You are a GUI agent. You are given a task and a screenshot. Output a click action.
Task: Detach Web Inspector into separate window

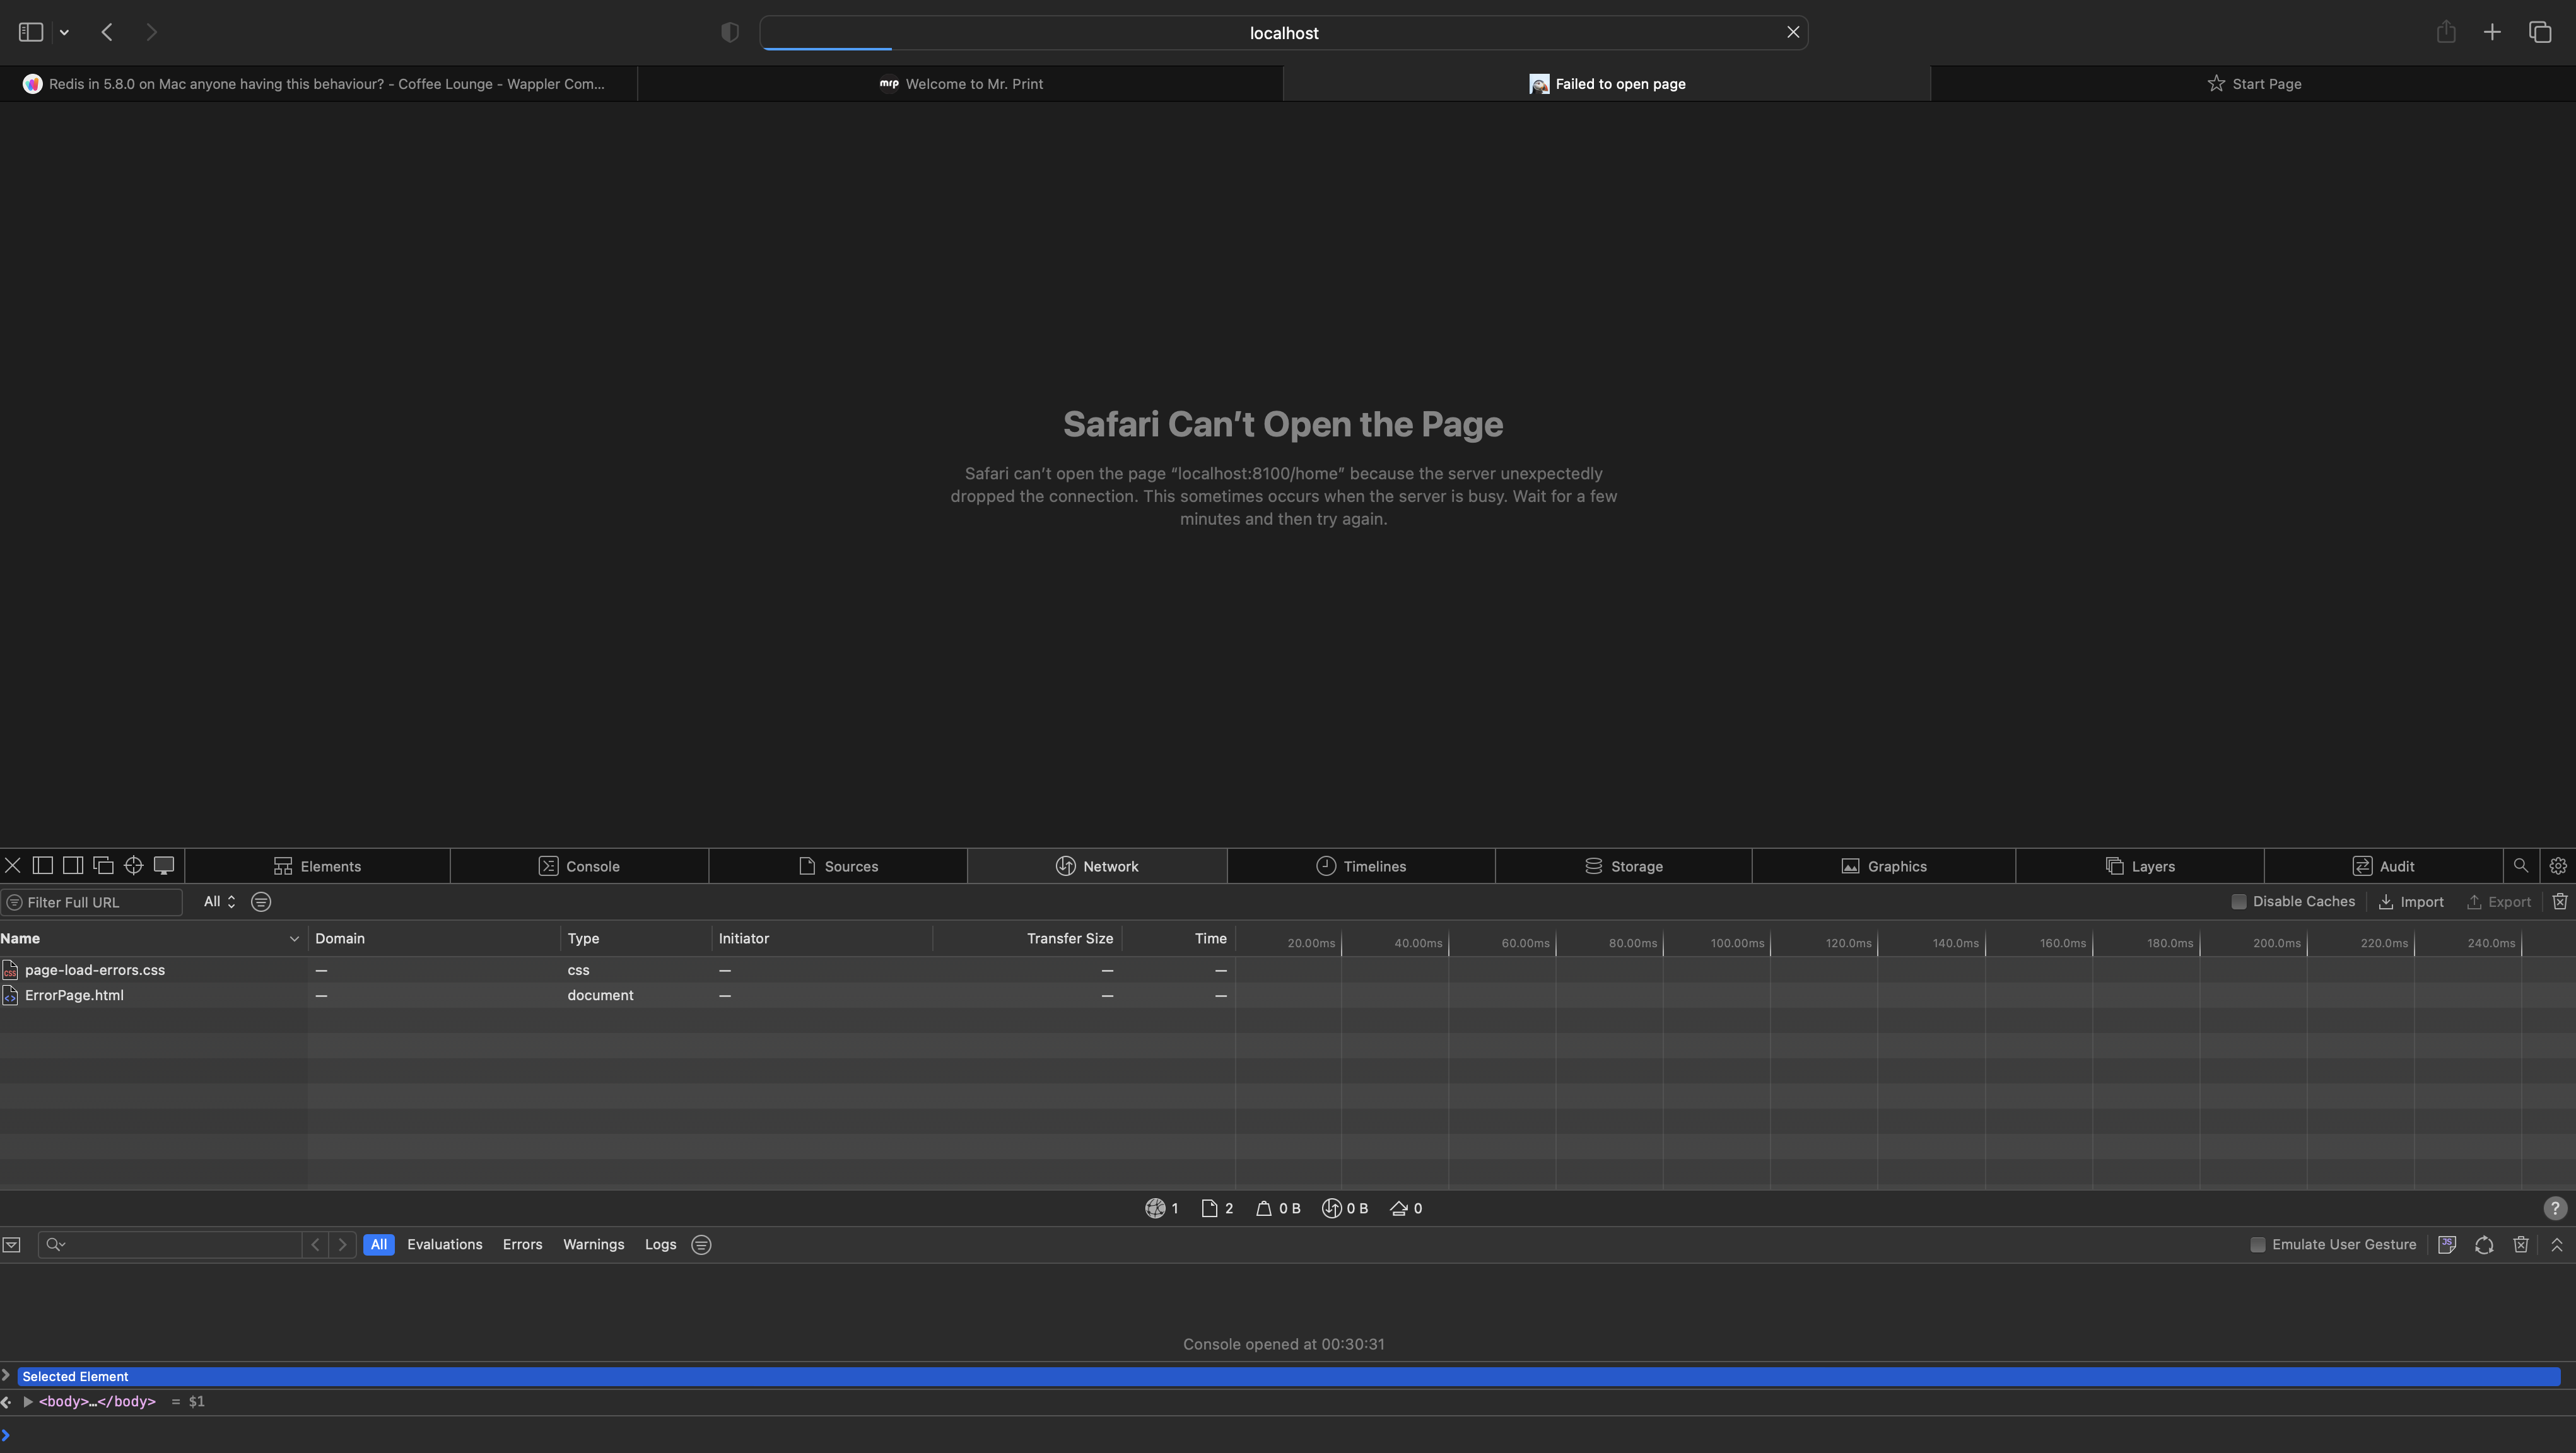pos(103,866)
